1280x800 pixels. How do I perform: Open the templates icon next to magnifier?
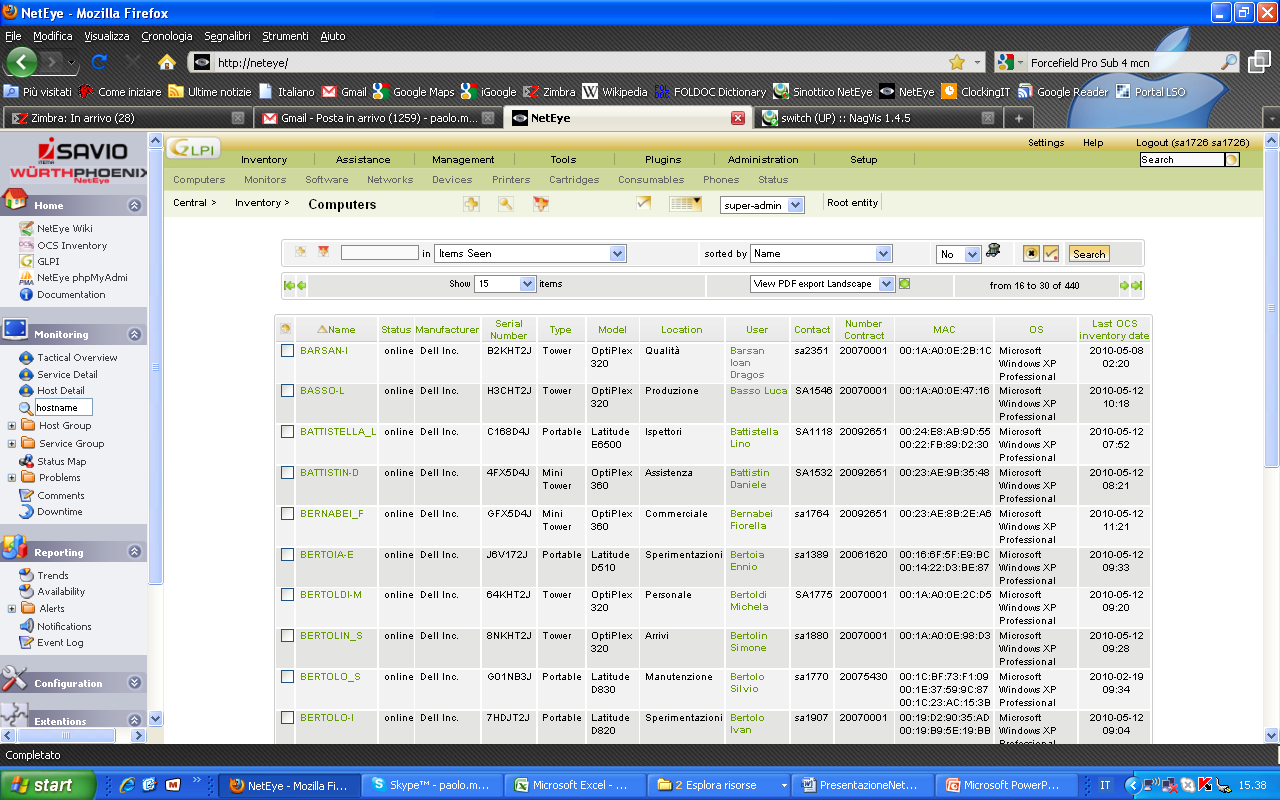tap(541, 204)
